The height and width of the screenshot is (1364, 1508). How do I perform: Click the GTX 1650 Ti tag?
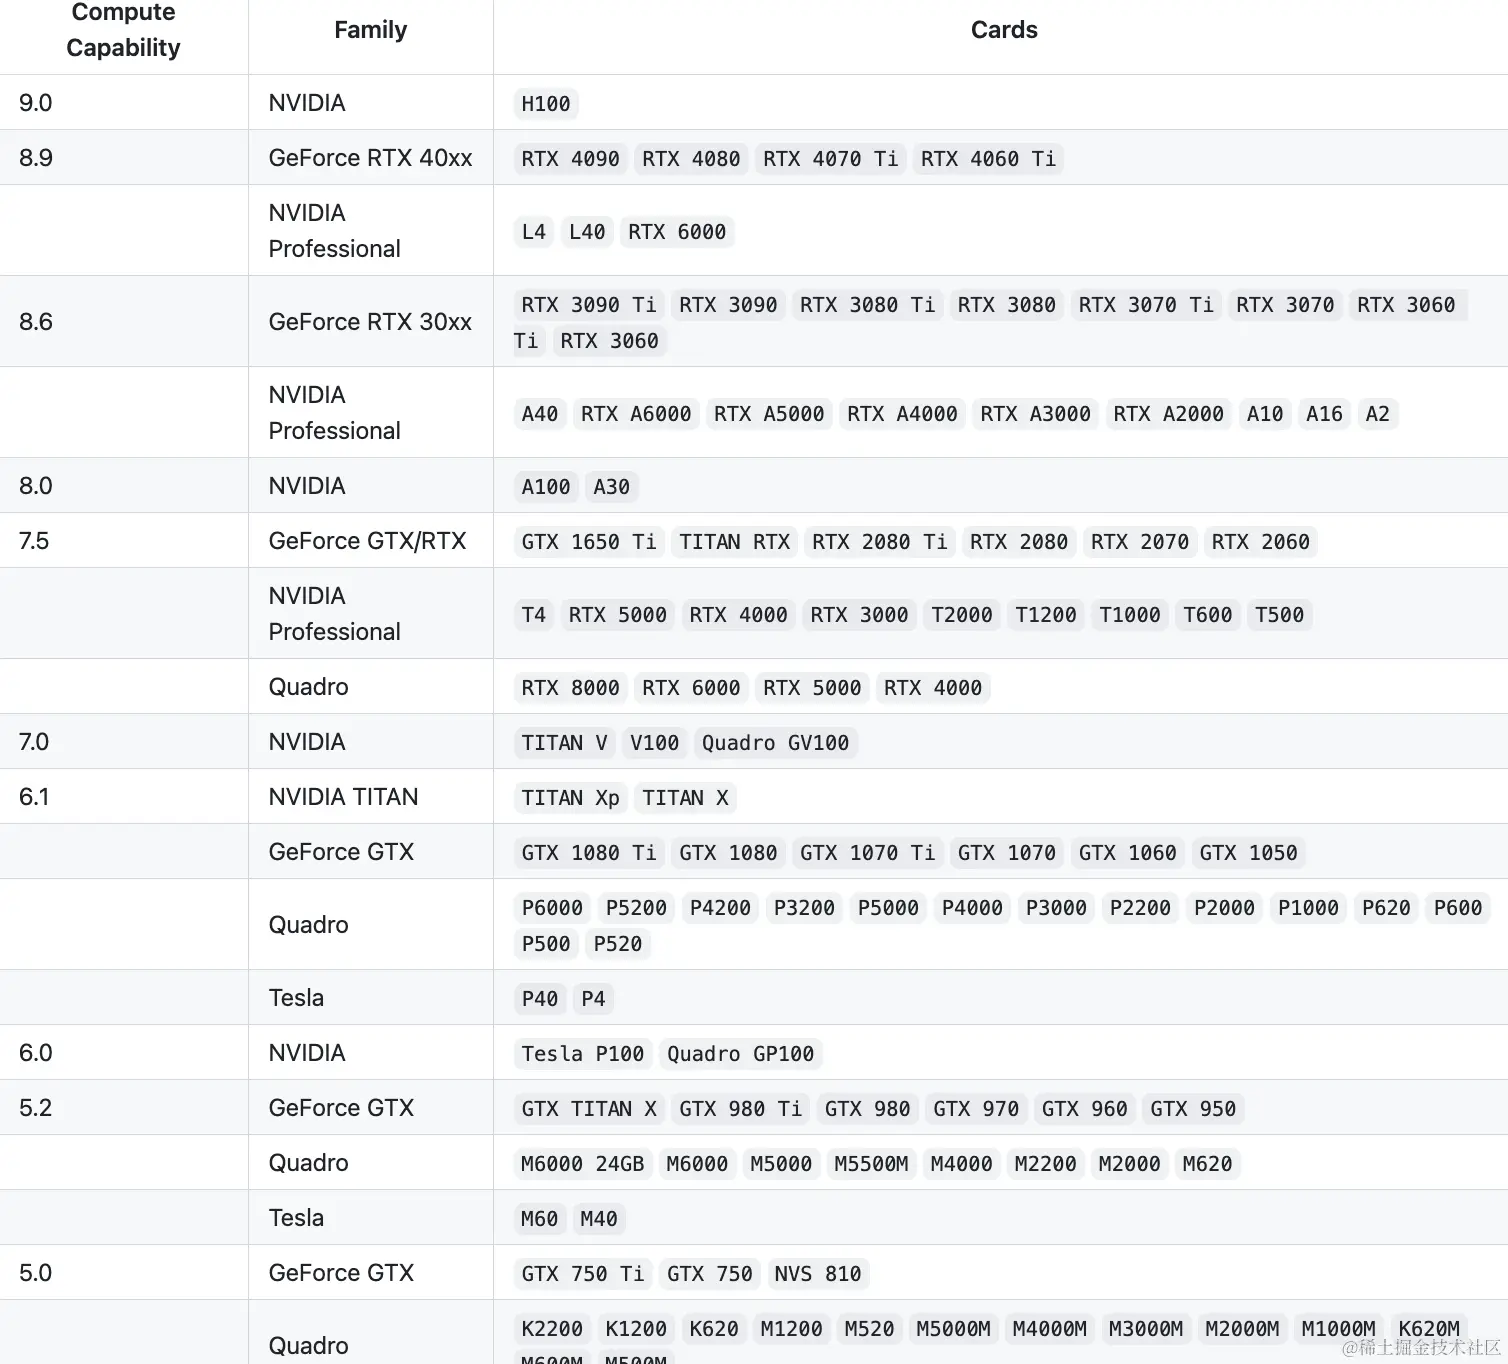[588, 542]
